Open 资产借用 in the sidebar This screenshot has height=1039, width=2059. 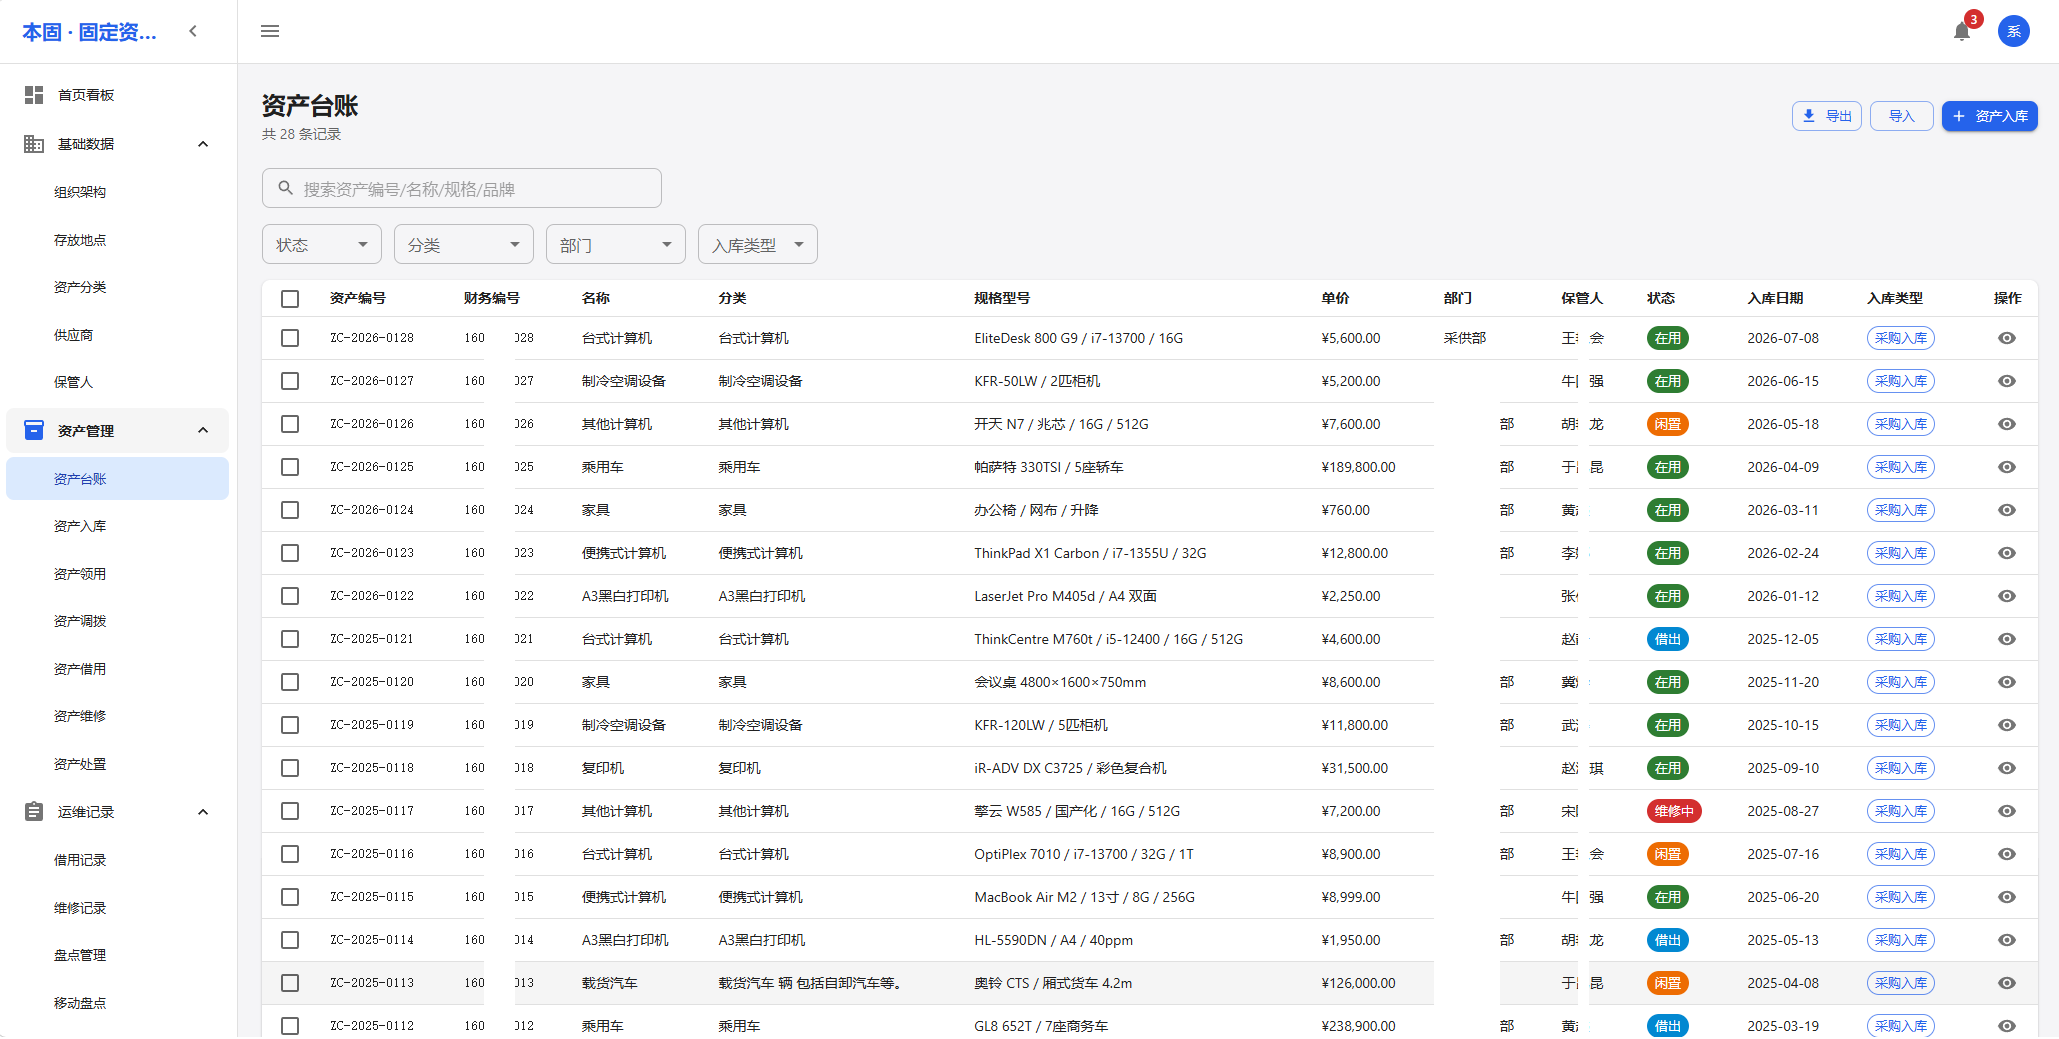click(x=80, y=669)
